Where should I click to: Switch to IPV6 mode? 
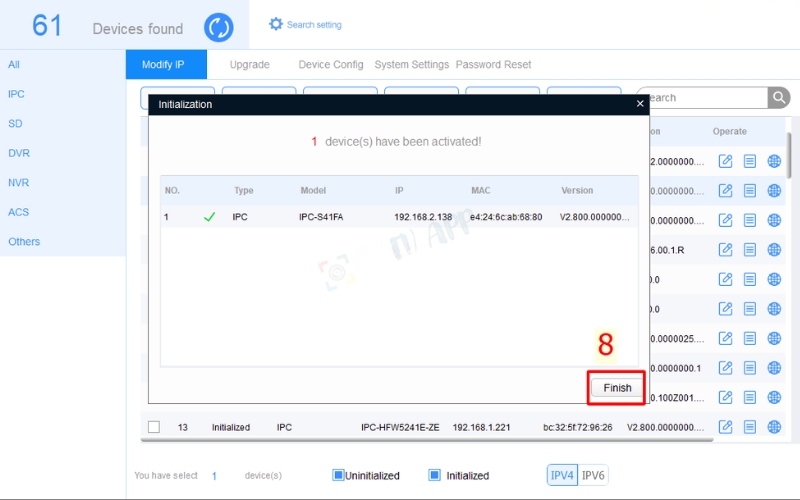(x=593, y=475)
